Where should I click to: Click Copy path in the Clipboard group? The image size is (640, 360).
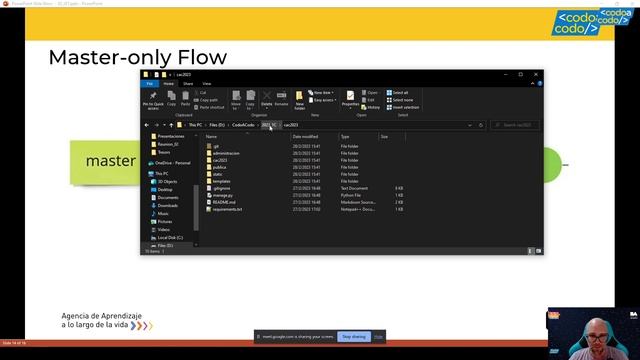[x=206, y=100]
